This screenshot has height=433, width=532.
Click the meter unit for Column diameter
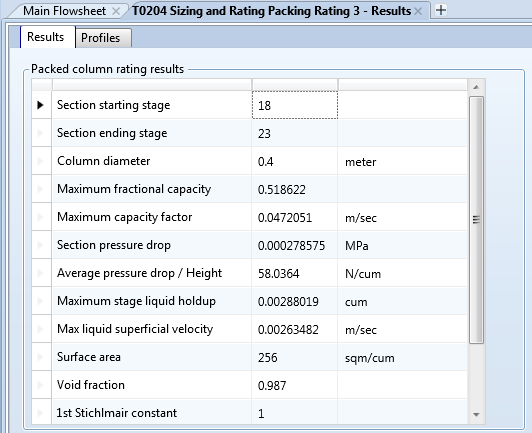(361, 162)
